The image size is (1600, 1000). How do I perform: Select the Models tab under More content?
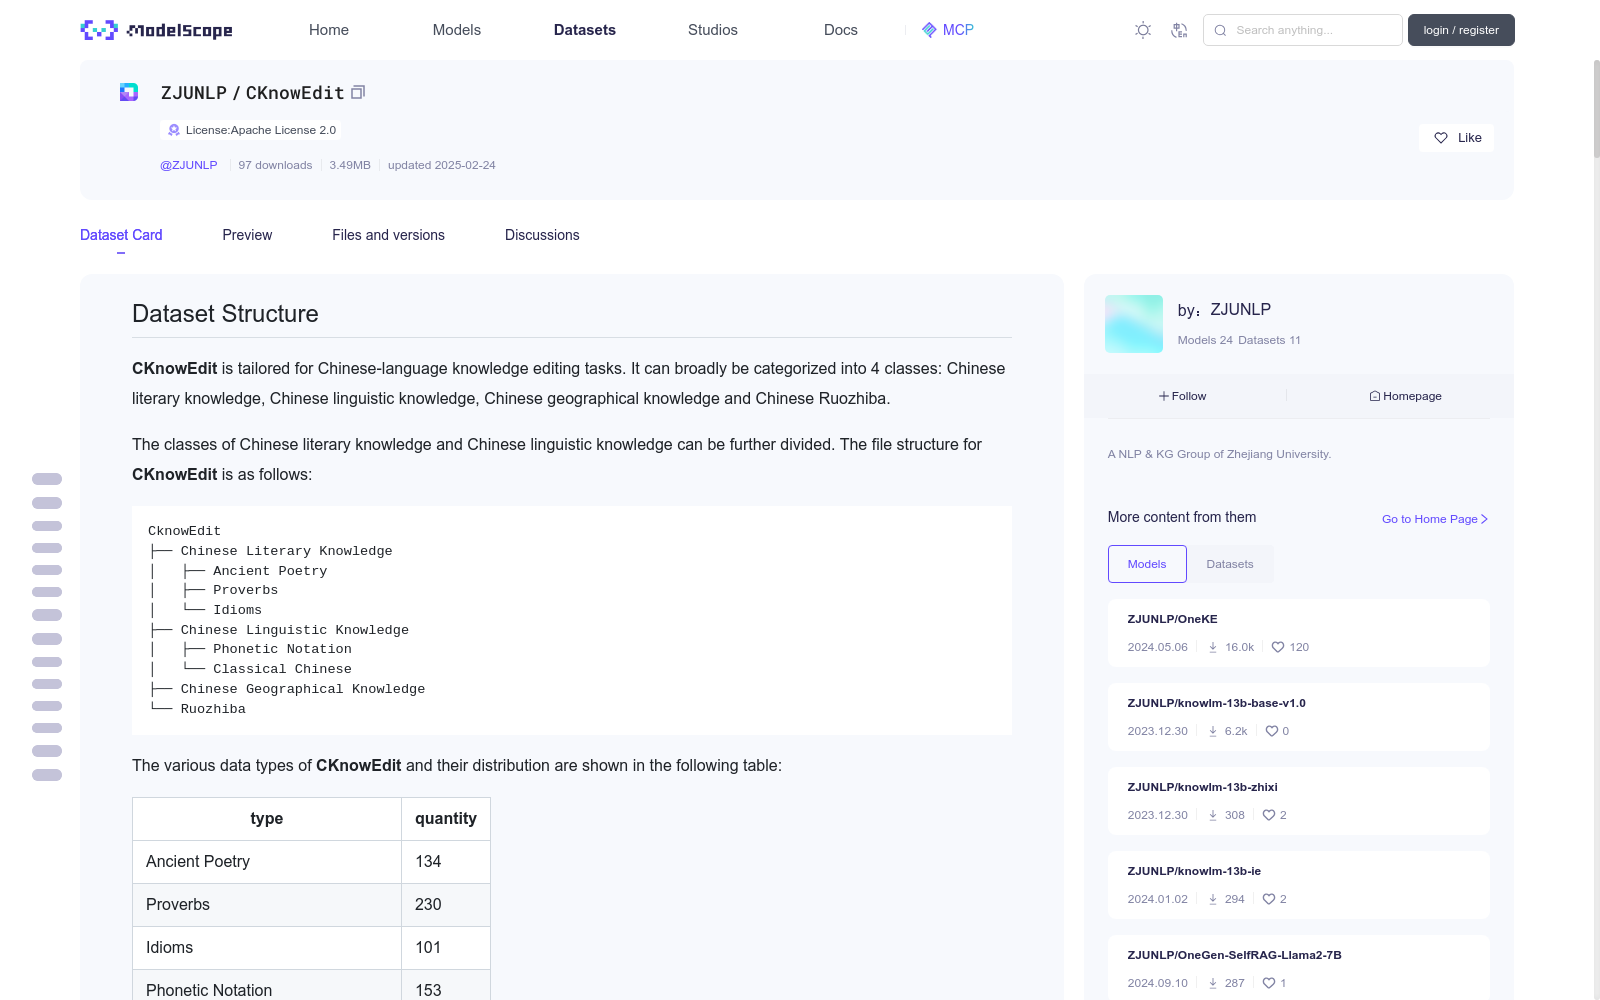click(1147, 564)
